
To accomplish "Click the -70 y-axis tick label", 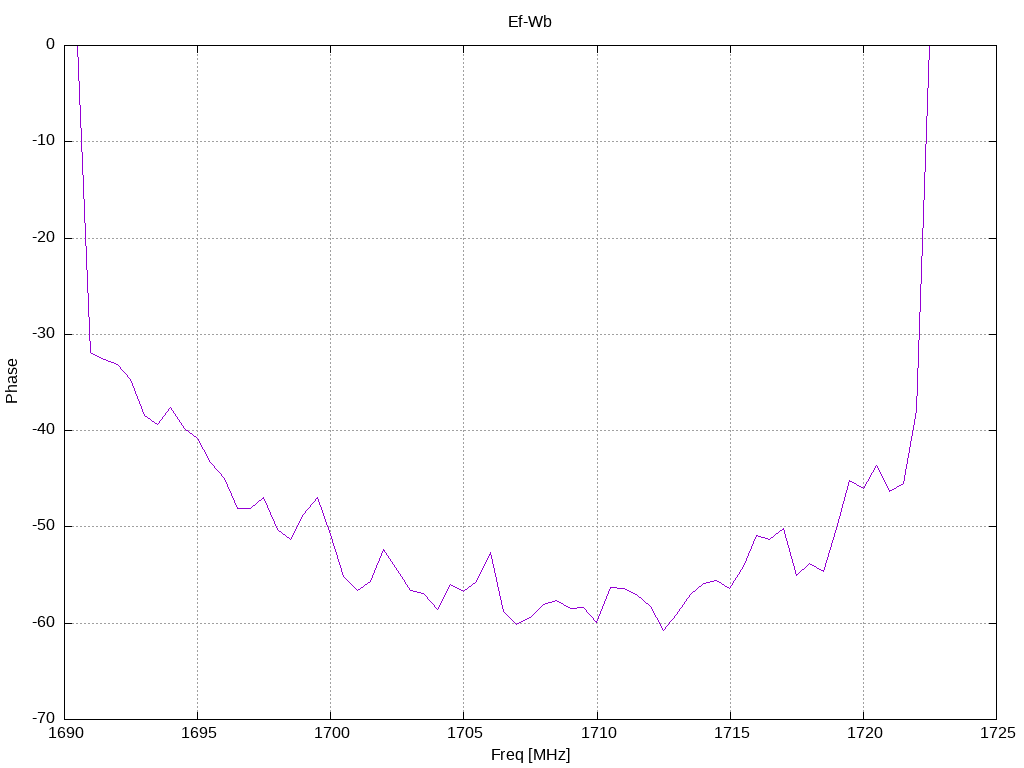I will click(x=44, y=719).
